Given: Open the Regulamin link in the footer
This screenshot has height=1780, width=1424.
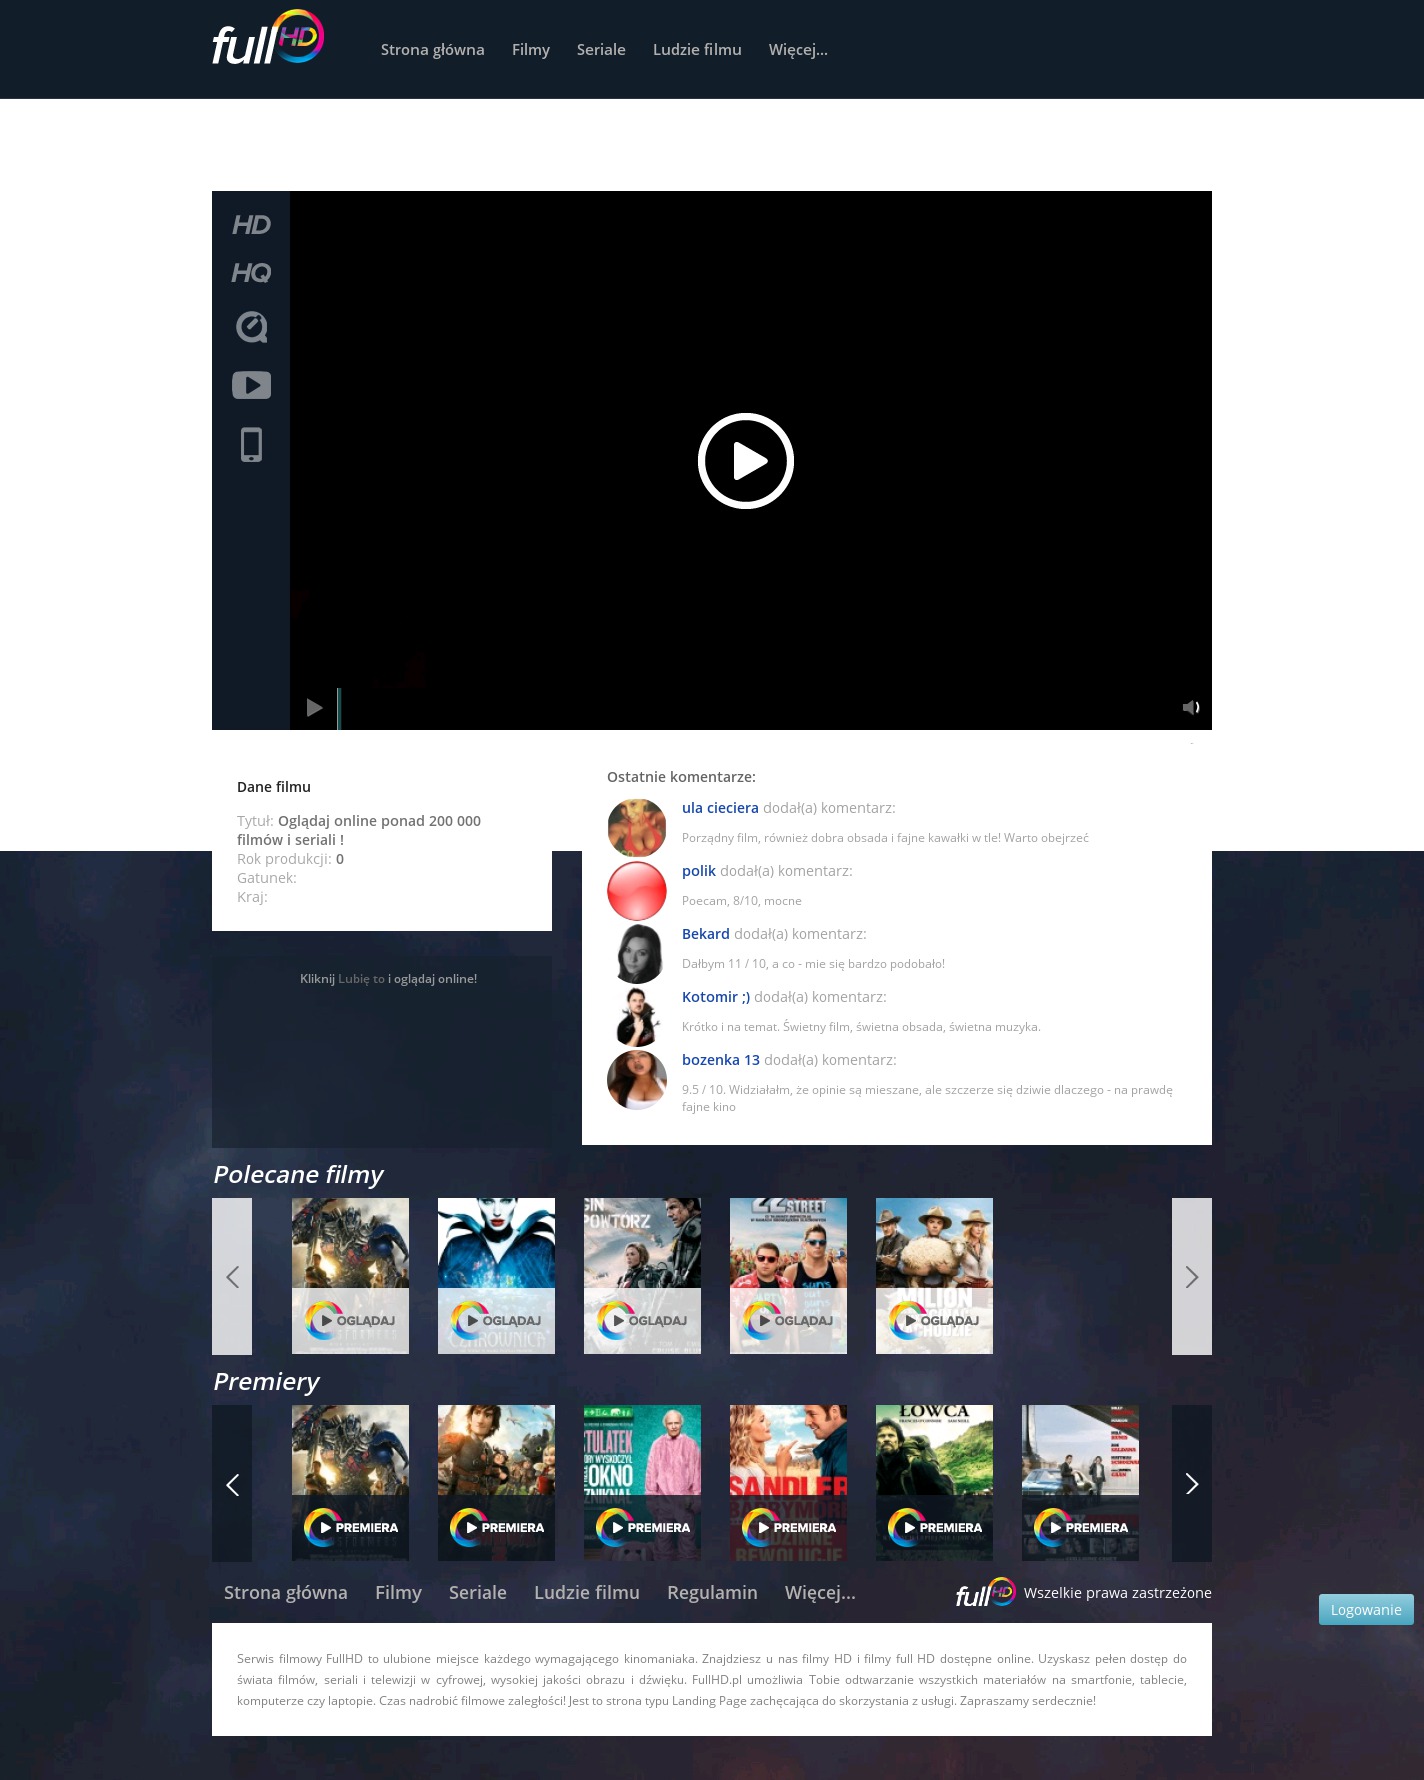Looking at the screenshot, I should [711, 1593].
